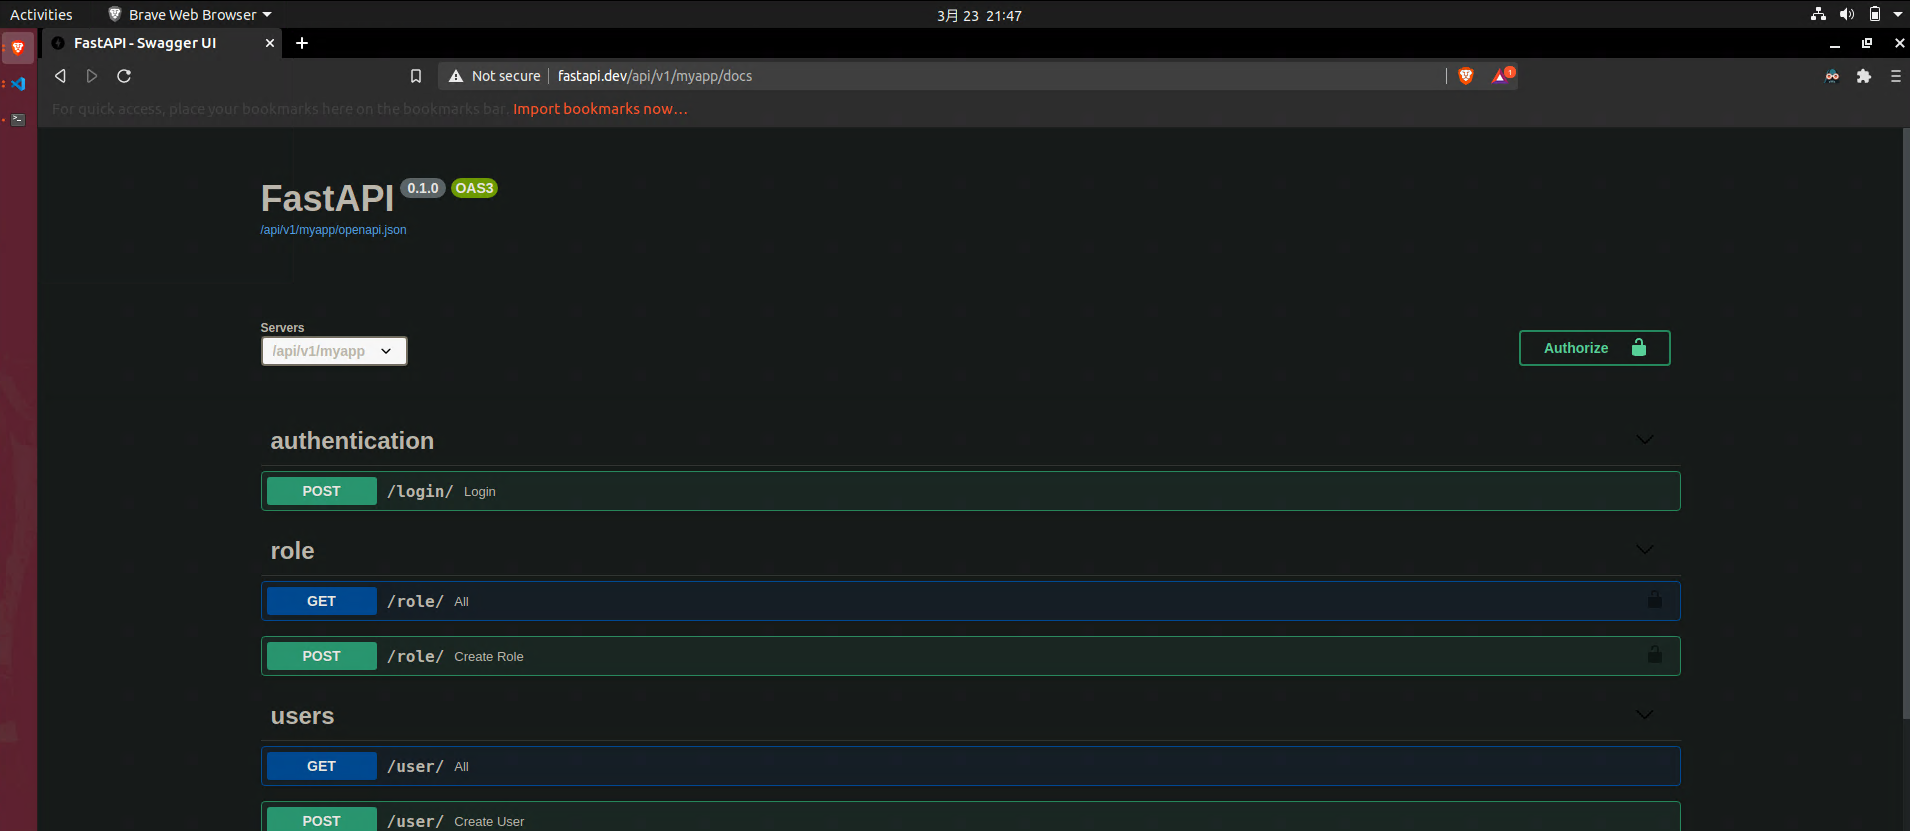The width and height of the screenshot is (1910, 831).
Task: Click the 0.1.0 version badge
Action: (423, 188)
